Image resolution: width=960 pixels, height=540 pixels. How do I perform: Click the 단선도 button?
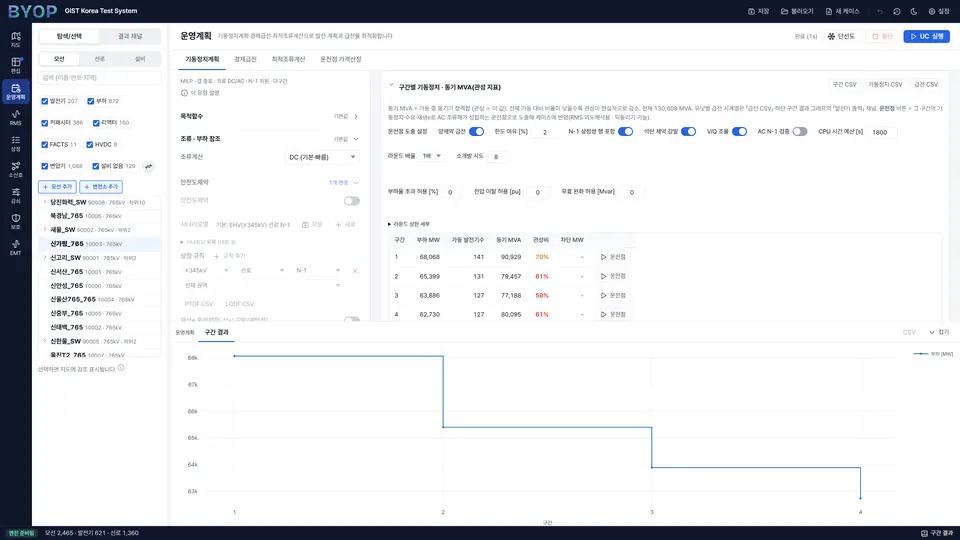coord(841,37)
